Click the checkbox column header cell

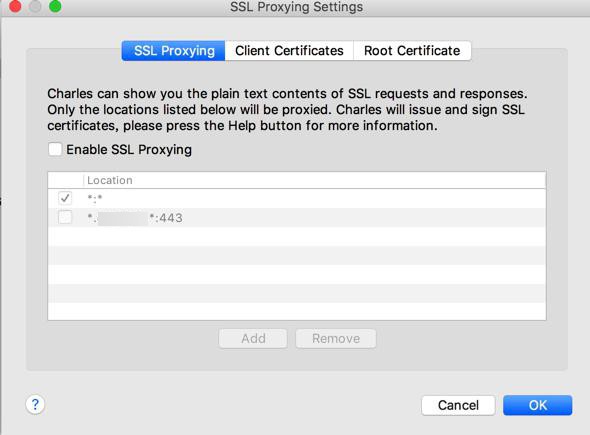click(x=65, y=180)
